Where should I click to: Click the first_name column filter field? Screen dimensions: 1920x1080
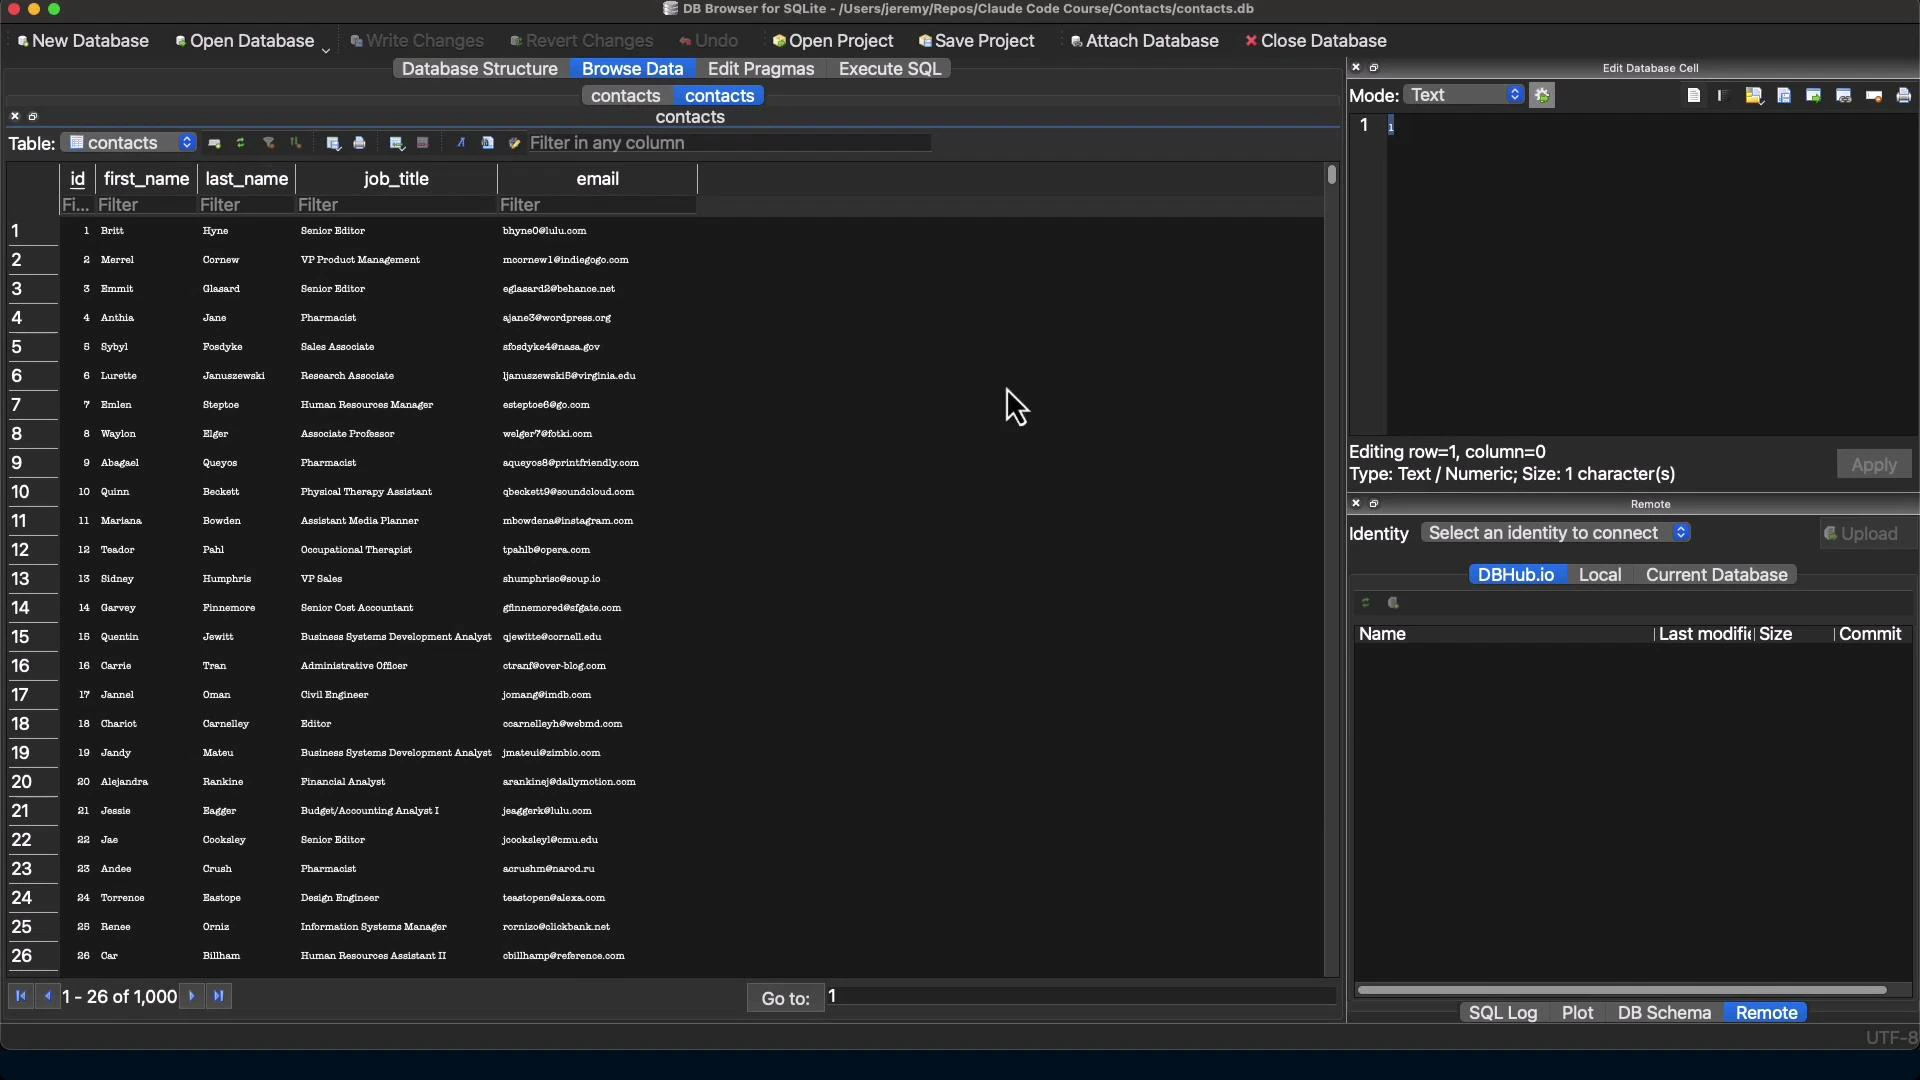[x=146, y=205]
